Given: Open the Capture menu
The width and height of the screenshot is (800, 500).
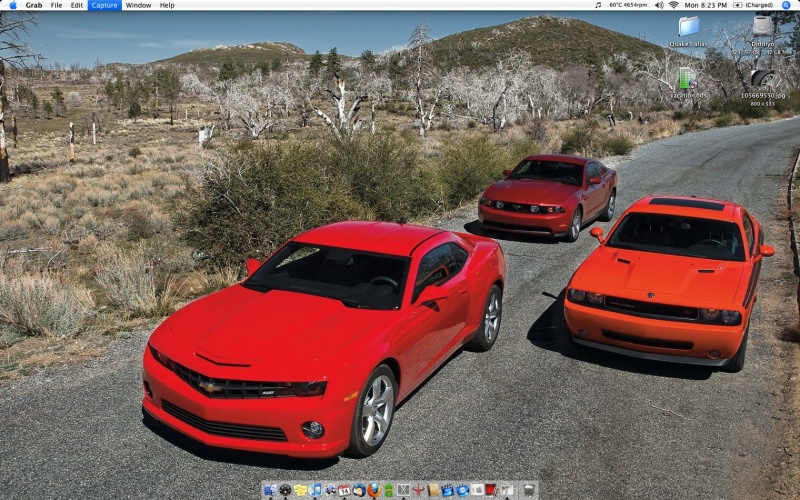Looking at the screenshot, I should click(104, 5).
